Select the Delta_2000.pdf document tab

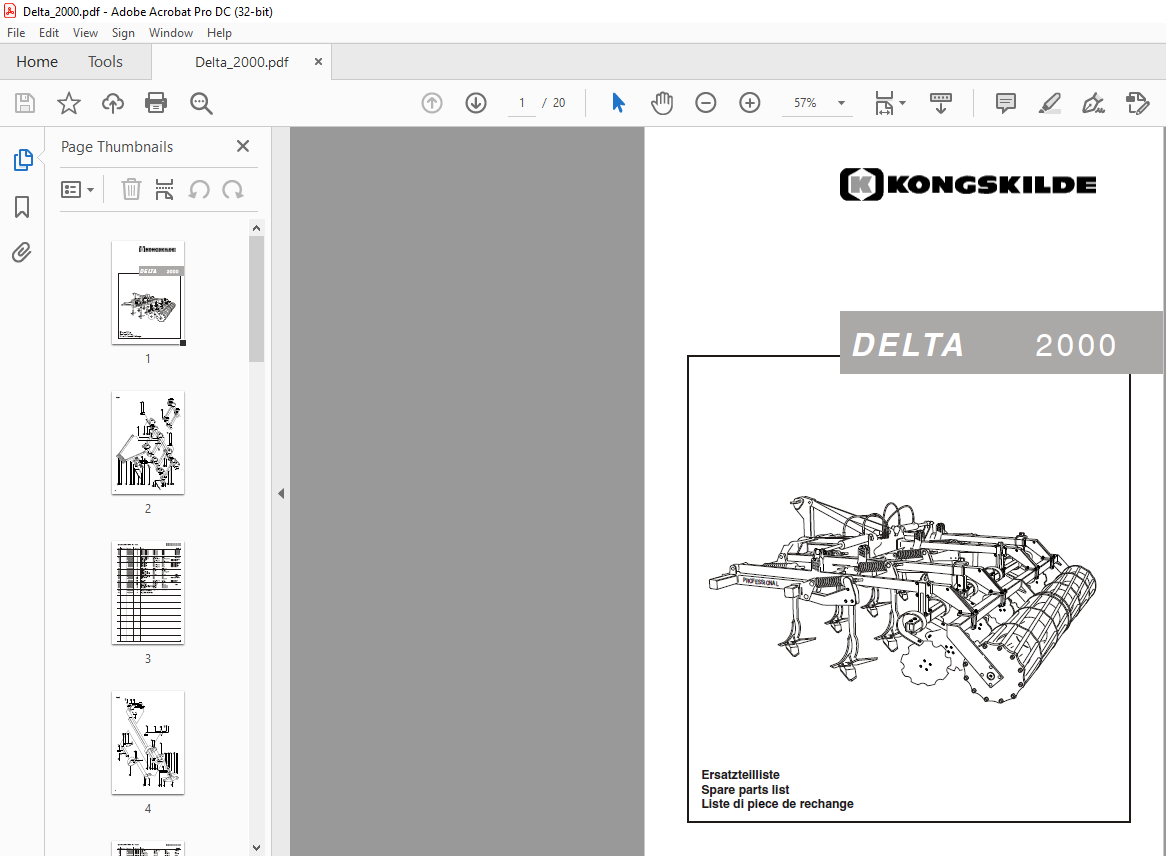241,62
